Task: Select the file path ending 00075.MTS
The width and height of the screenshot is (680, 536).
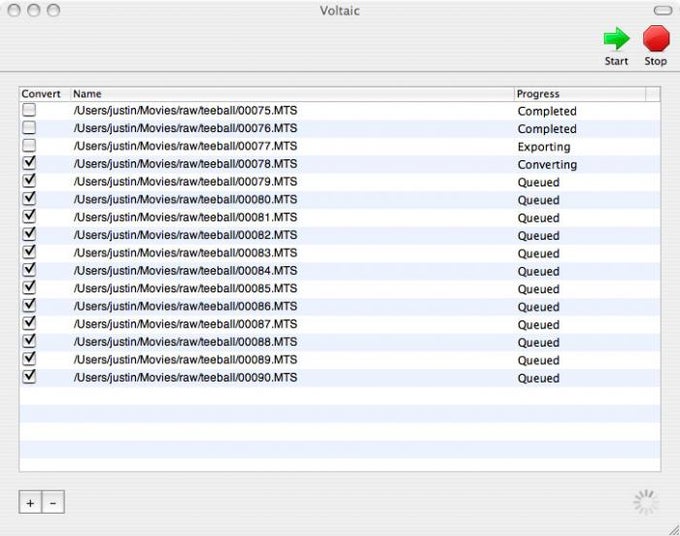Action: click(185, 111)
